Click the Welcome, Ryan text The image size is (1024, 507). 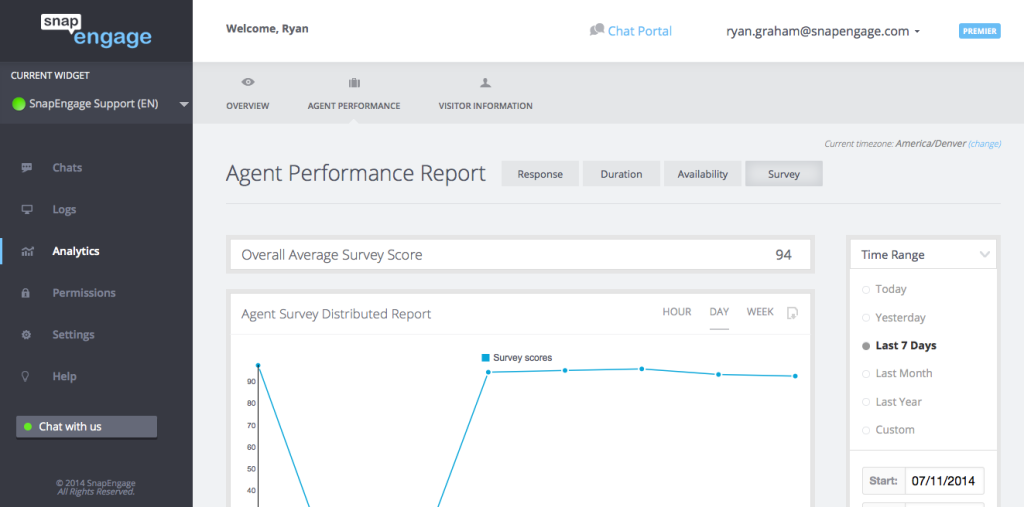(x=267, y=29)
